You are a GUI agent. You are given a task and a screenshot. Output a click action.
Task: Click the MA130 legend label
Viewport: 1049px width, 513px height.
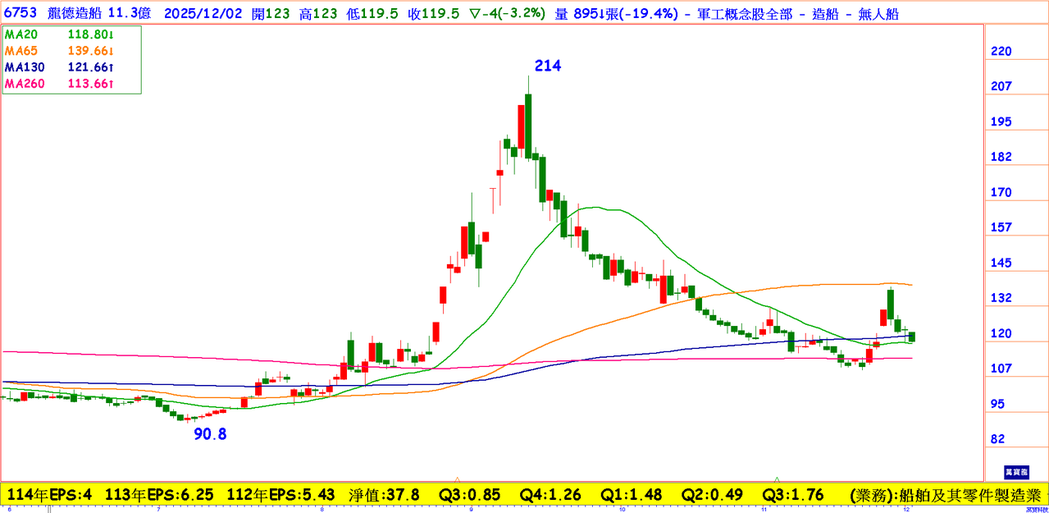(x=26, y=67)
